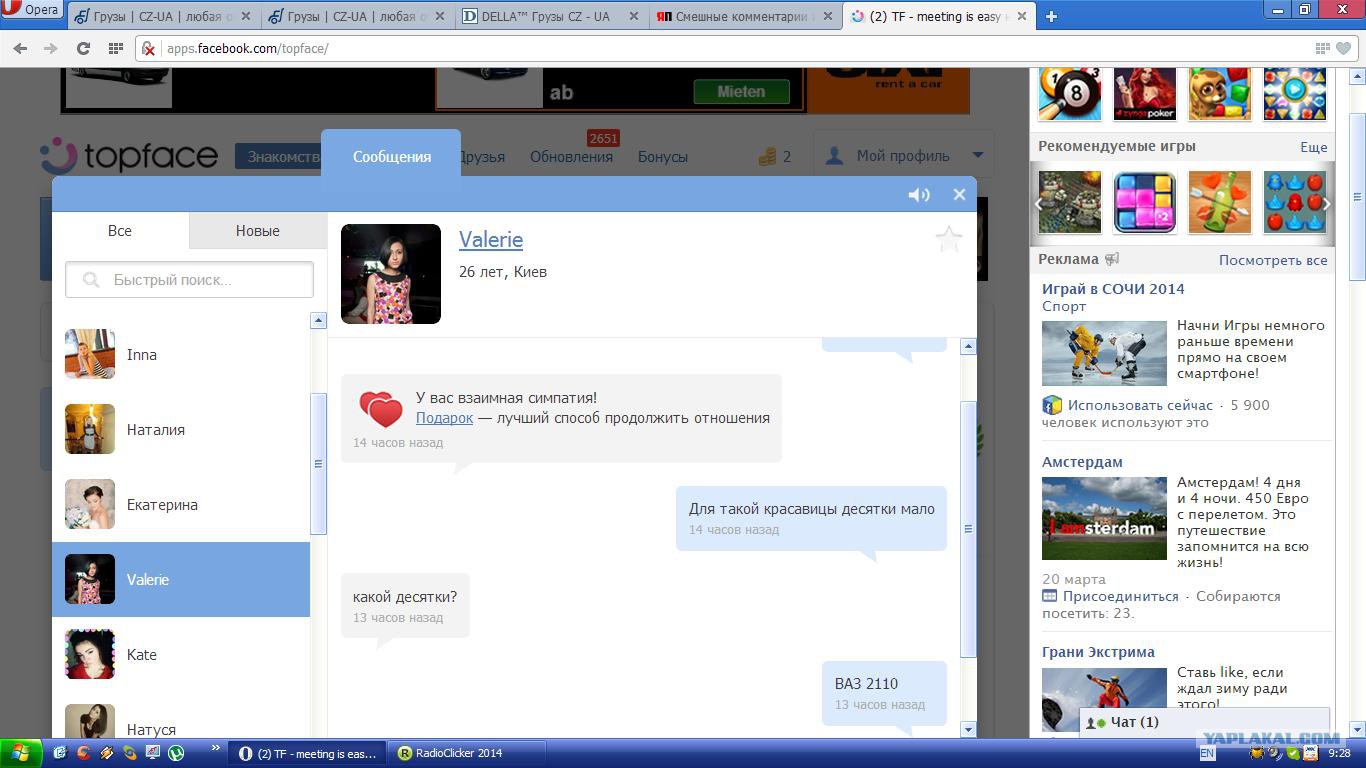Click the Подарок gift link
Screen dimensions: 1366x768
pyautogui.click(x=444, y=418)
